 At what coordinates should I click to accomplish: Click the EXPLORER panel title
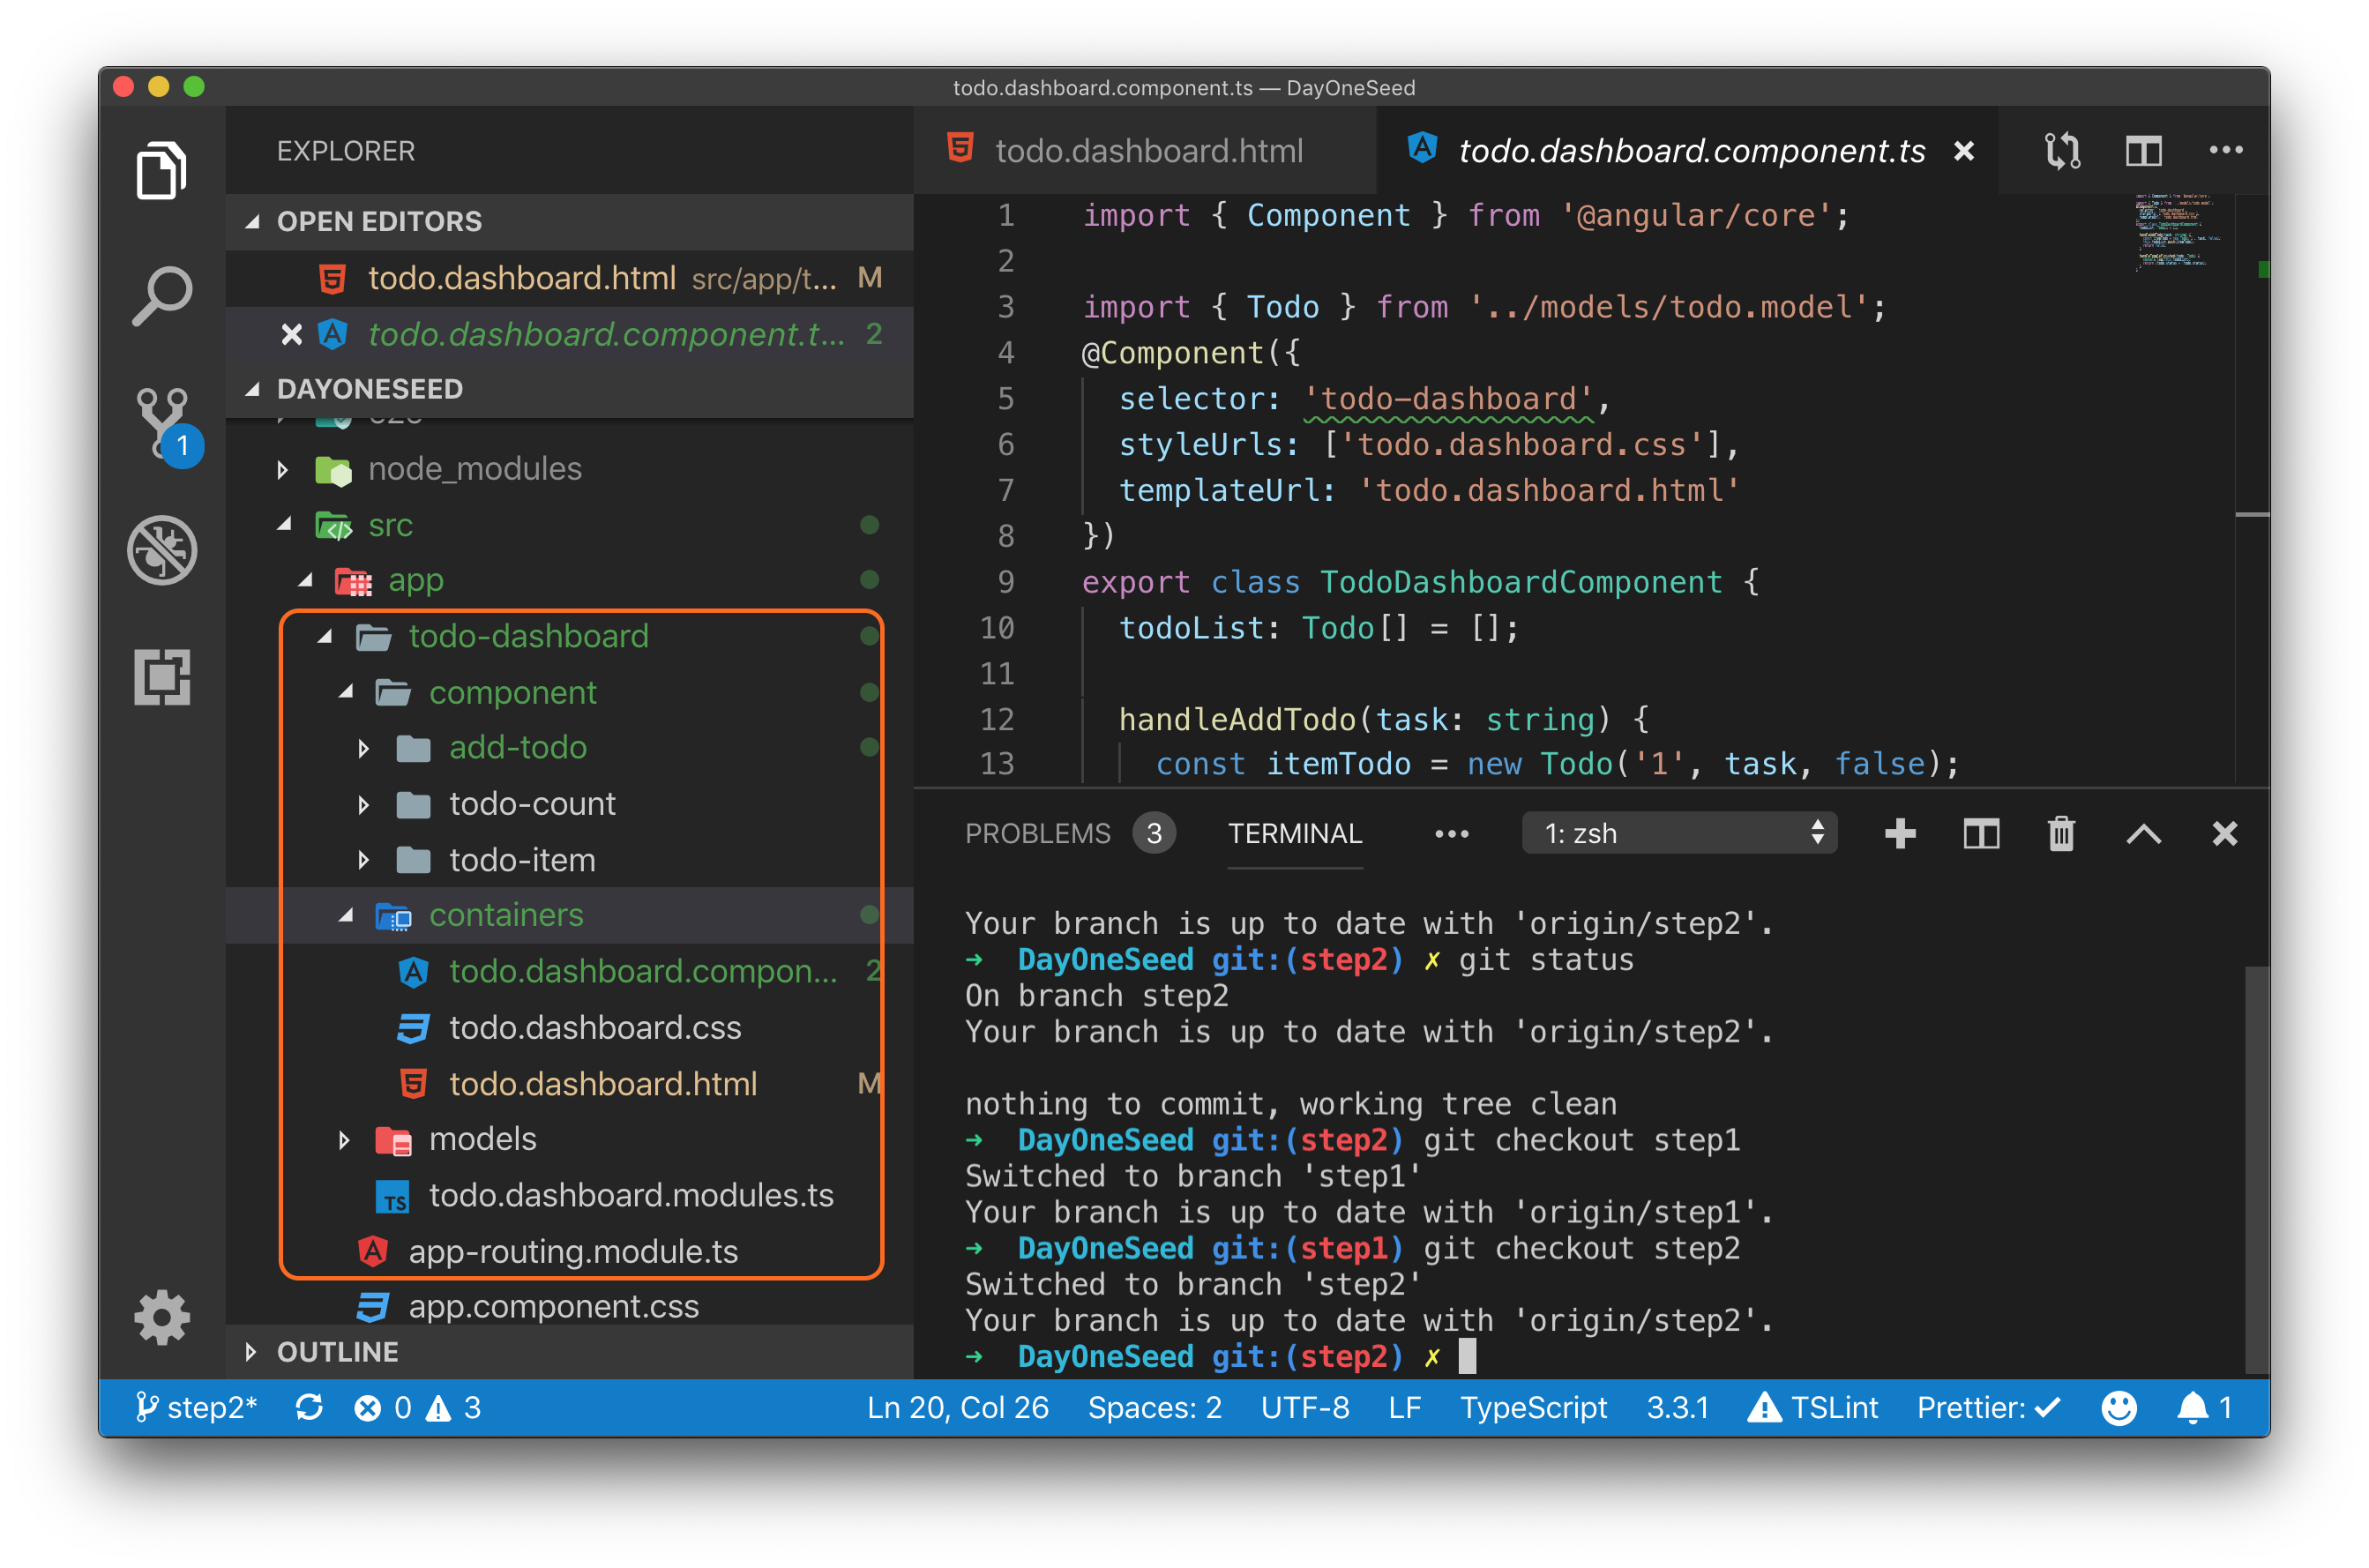(346, 151)
